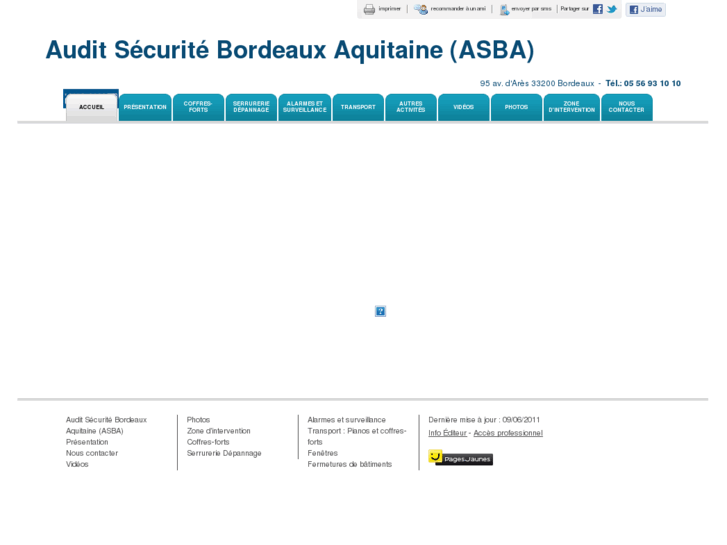Open footer link Coffres-forts

(208, 442)
